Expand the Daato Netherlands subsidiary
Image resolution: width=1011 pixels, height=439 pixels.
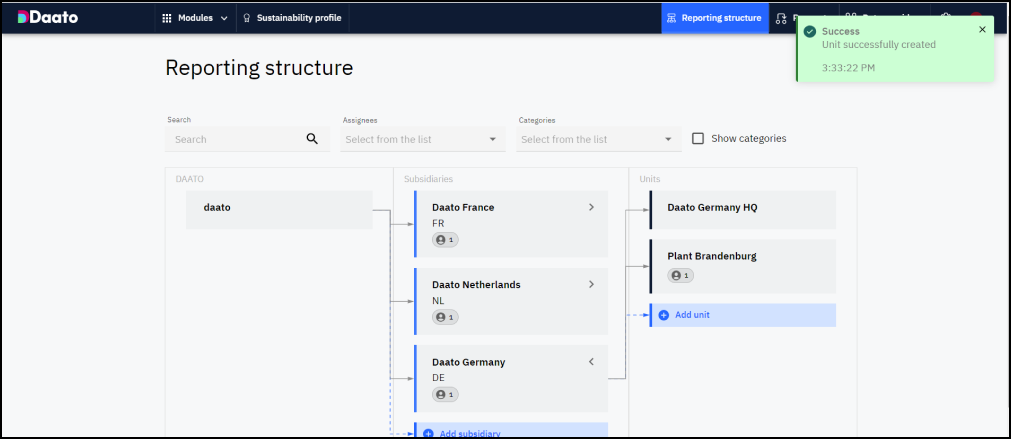(x=591, y=284)
